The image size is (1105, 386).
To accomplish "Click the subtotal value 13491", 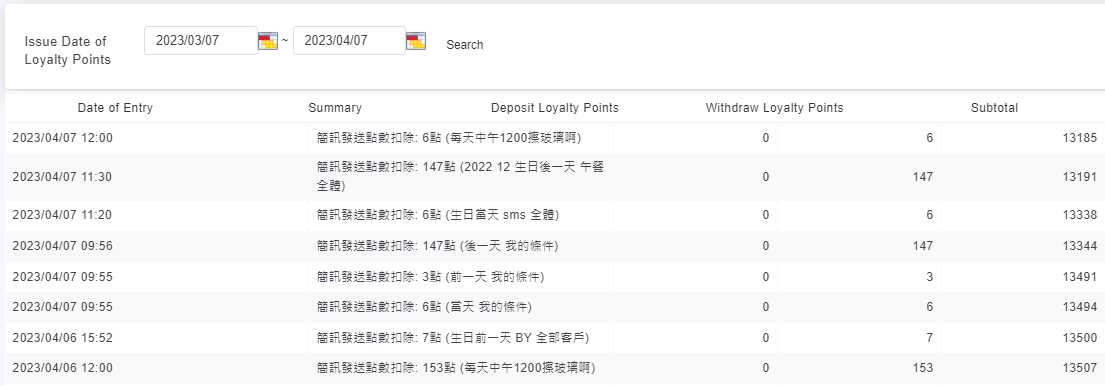I will pyautogui.click(x=1080, y=277).
